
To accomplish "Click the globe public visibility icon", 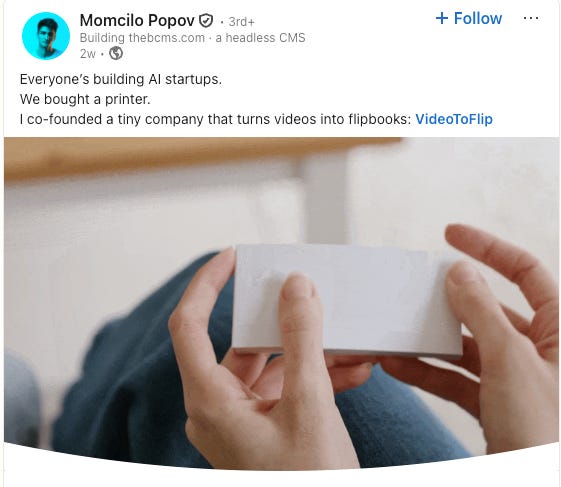I will (116, 53).
